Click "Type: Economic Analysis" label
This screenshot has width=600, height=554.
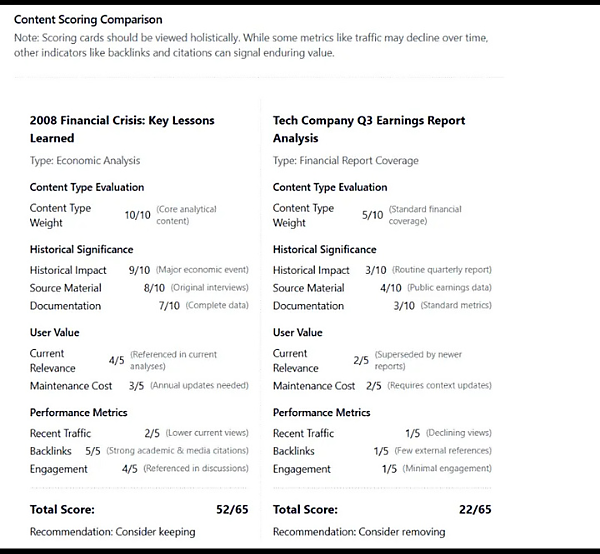pyautogui.click(x=85, y=160)
